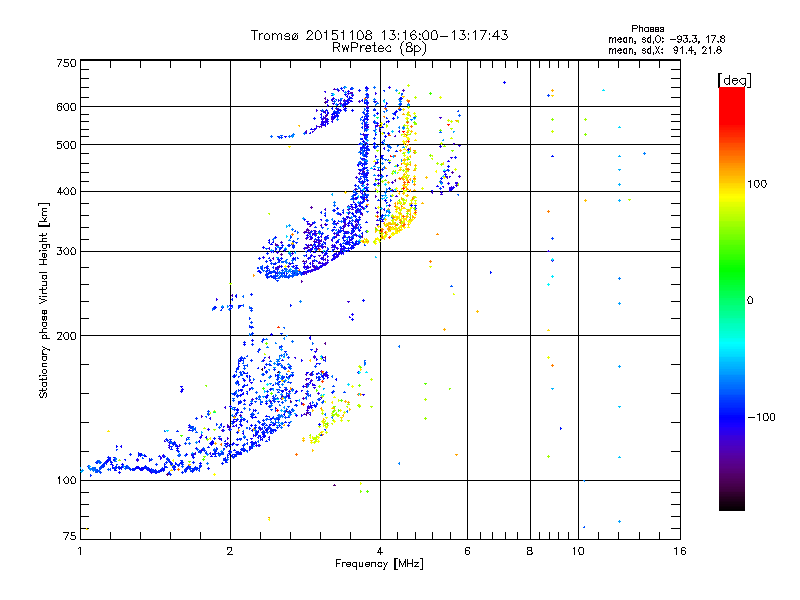Click the x-axis '4' tick label

(x=380, y=551)
